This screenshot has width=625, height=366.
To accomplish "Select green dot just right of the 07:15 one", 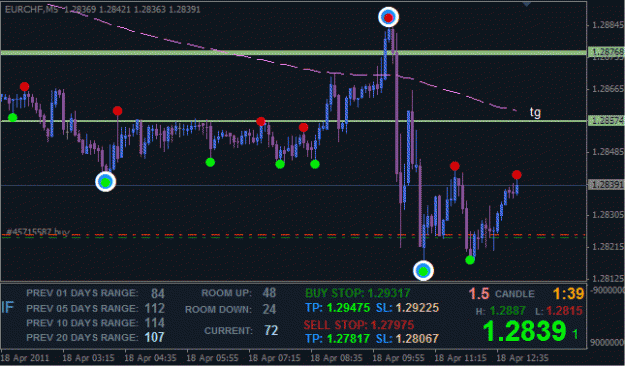I will tap(315, 164).
